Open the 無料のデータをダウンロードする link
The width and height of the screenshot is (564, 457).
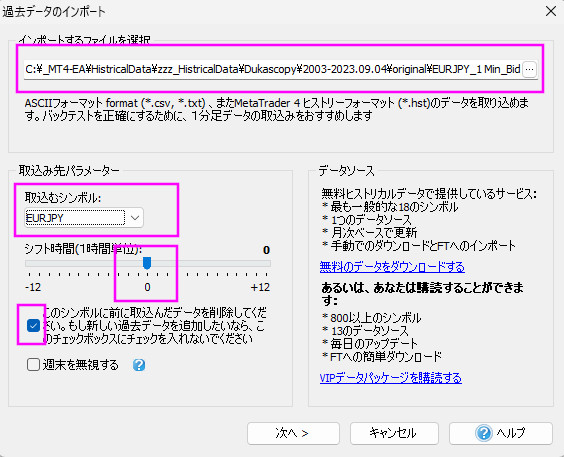392,267
